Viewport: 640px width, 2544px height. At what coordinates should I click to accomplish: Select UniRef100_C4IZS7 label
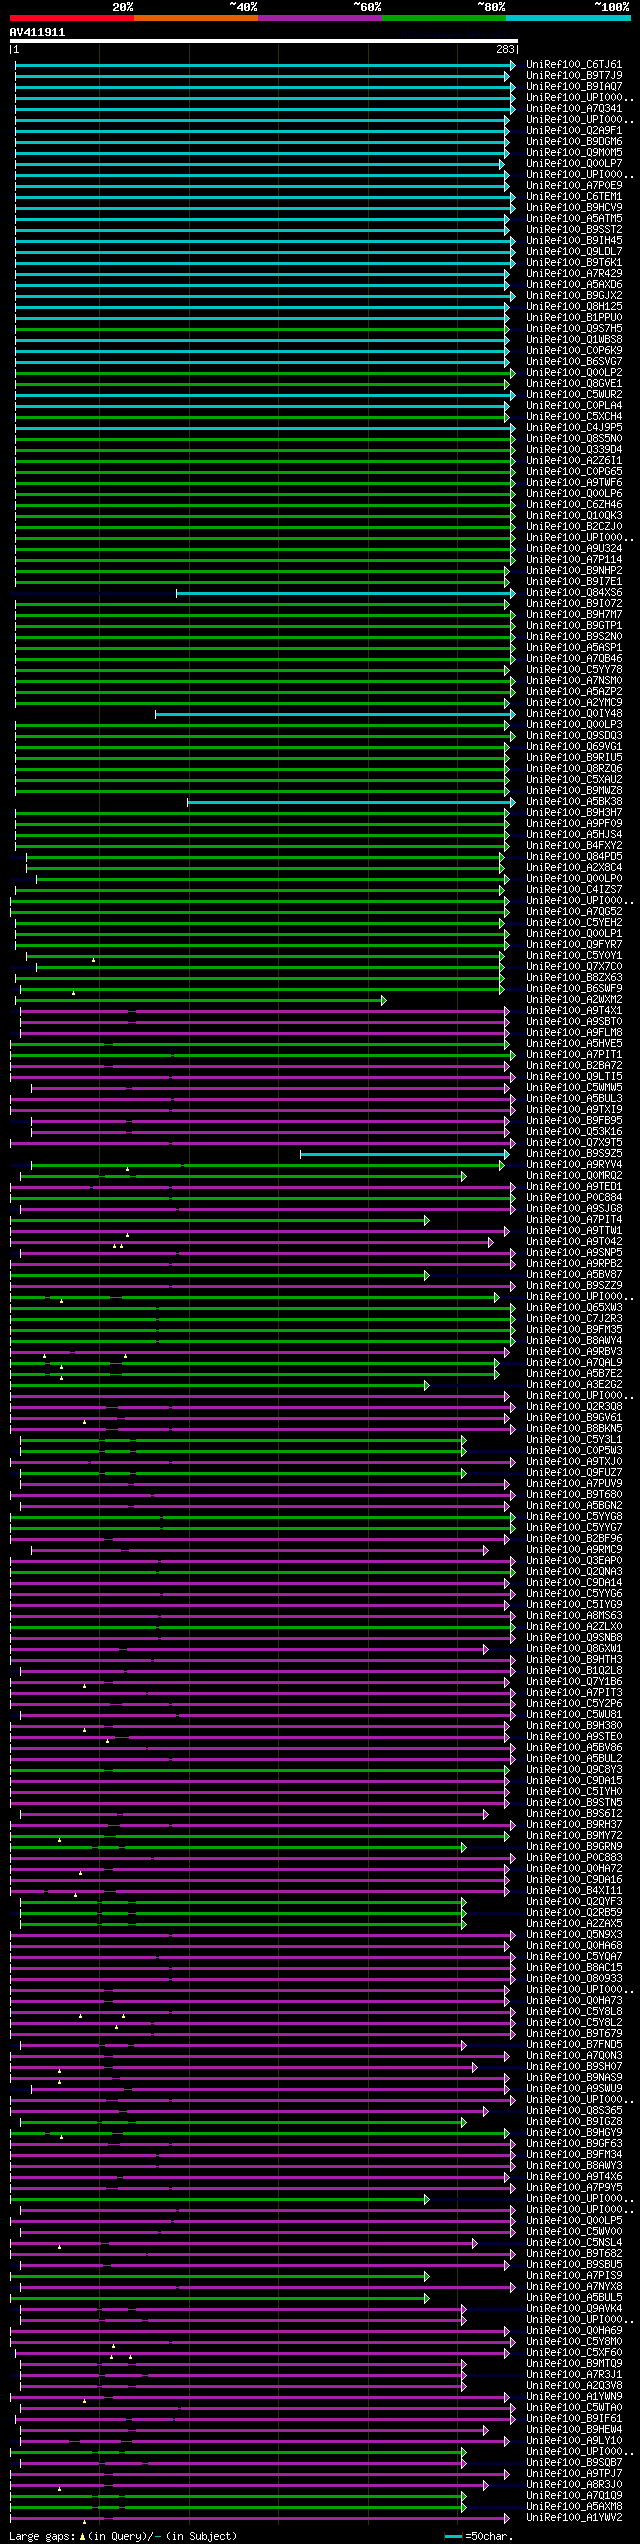coord(574,890)
